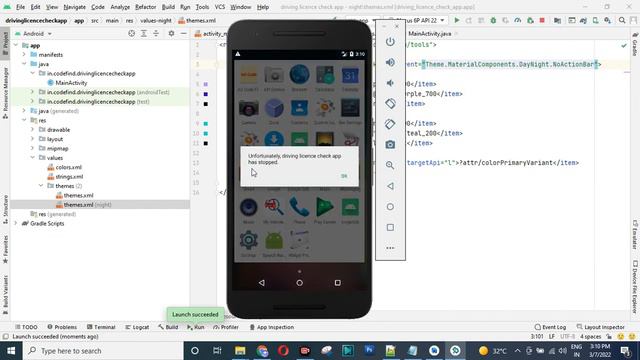
Task: Open File Explorer from the taskbar
Action: tap(240, 351)
